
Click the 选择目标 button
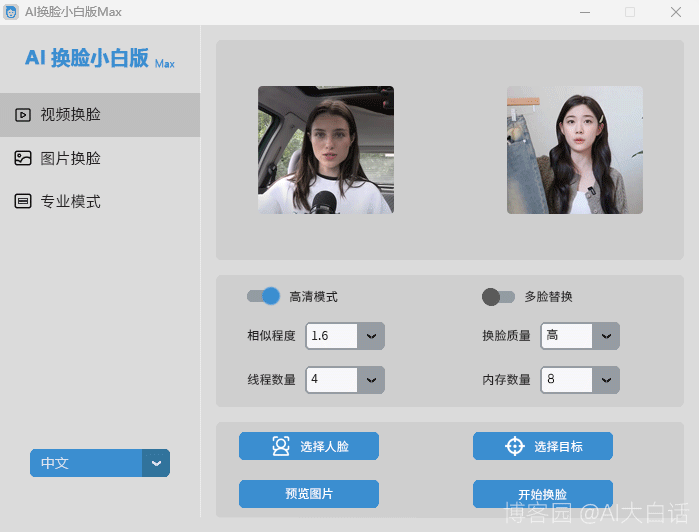[x=543, y=446]
